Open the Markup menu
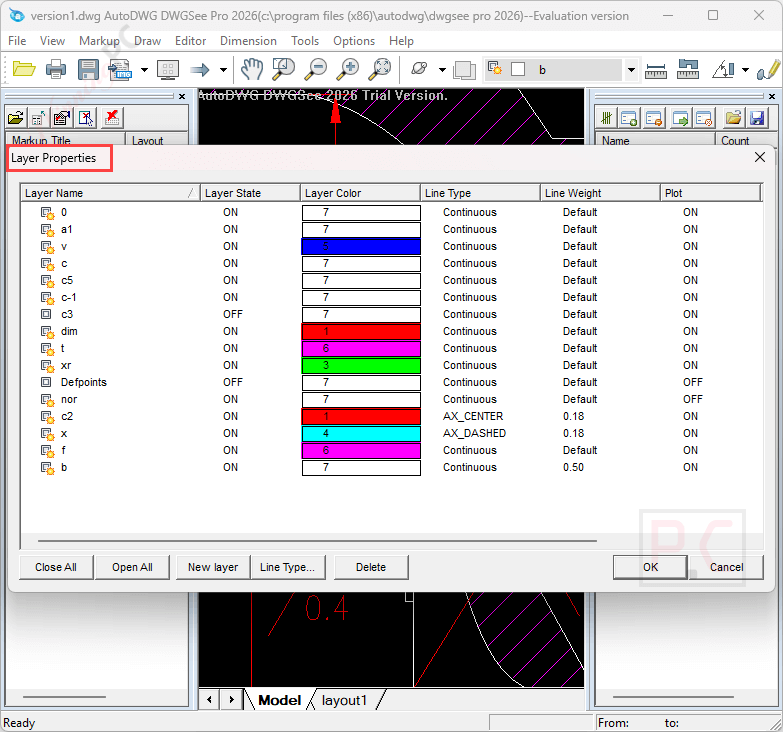Screen dimensions: 783x732 tap(99, 41)
